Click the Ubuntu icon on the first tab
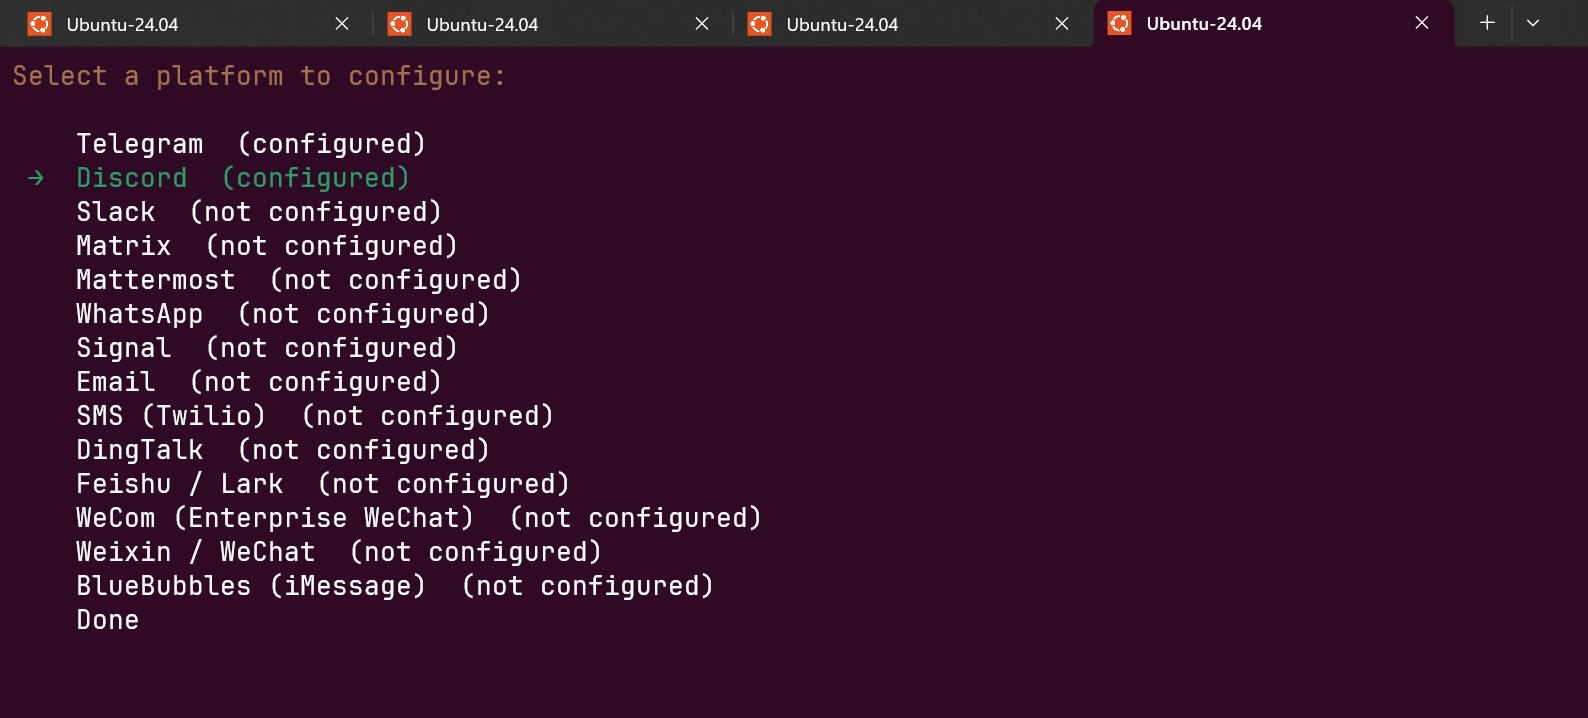Viewport: 1588px width, 718px height. click(39, 24)
